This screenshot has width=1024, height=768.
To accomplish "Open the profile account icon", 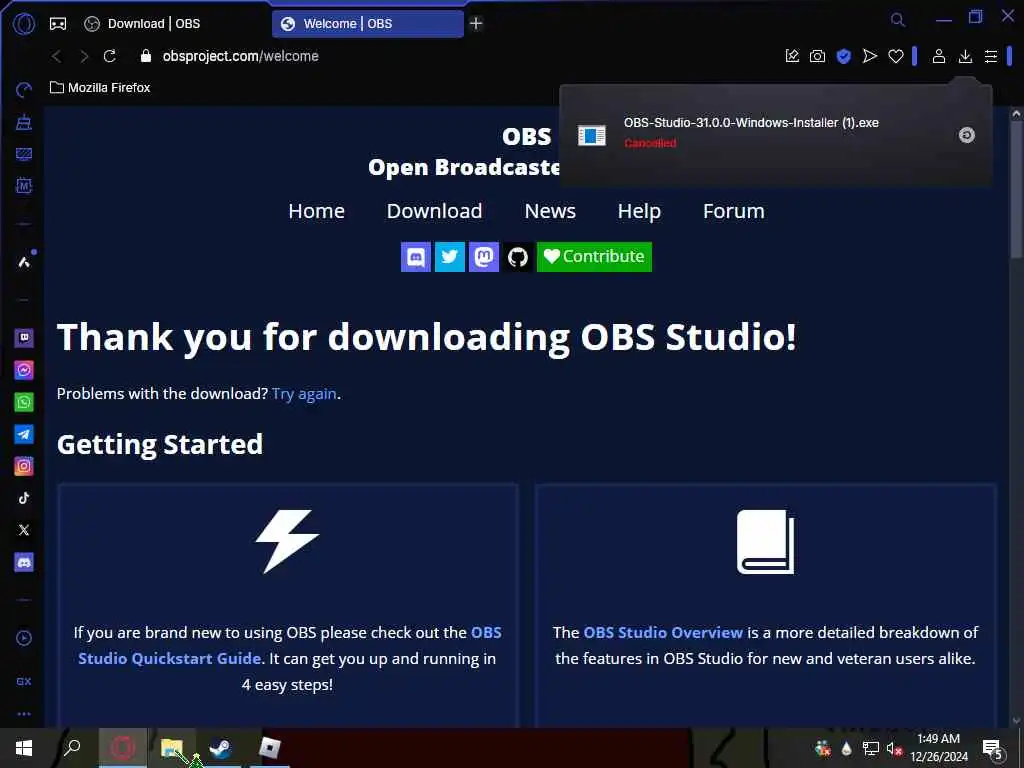I will tap(938, 56).
